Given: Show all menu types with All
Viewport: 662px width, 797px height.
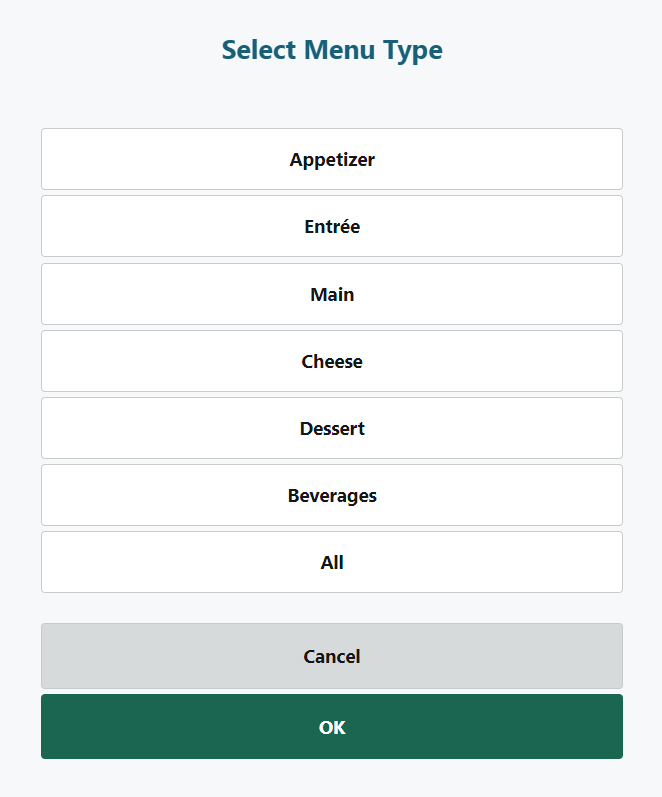Looking at the screenshot, I should pos(332,562).
